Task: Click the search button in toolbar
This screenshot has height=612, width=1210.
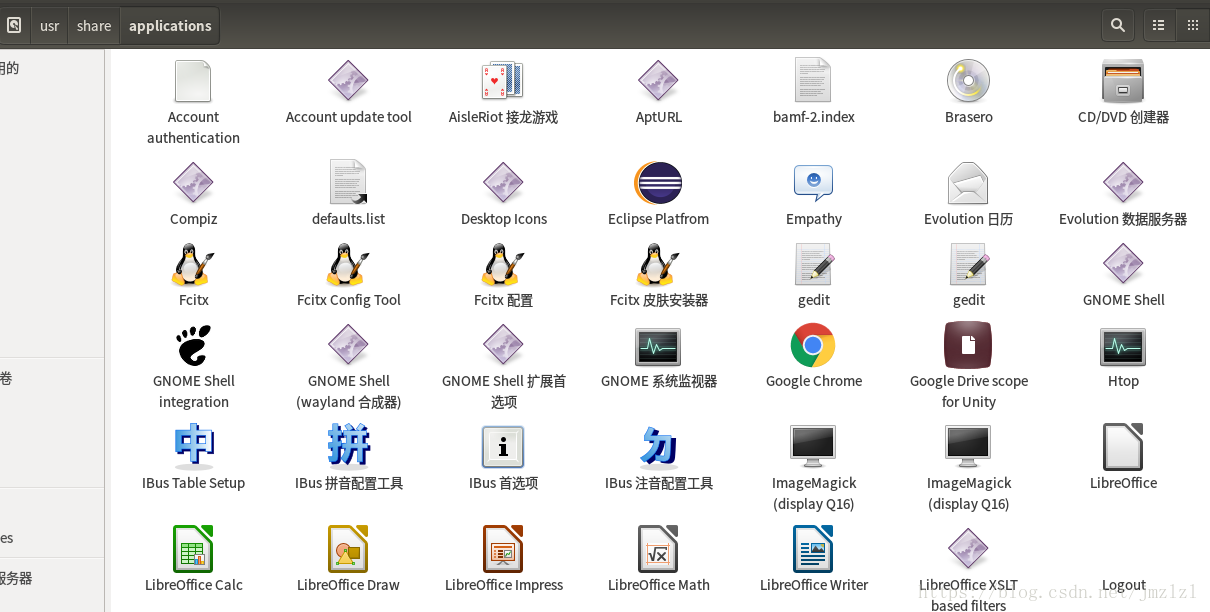Action: (1118, 26)
